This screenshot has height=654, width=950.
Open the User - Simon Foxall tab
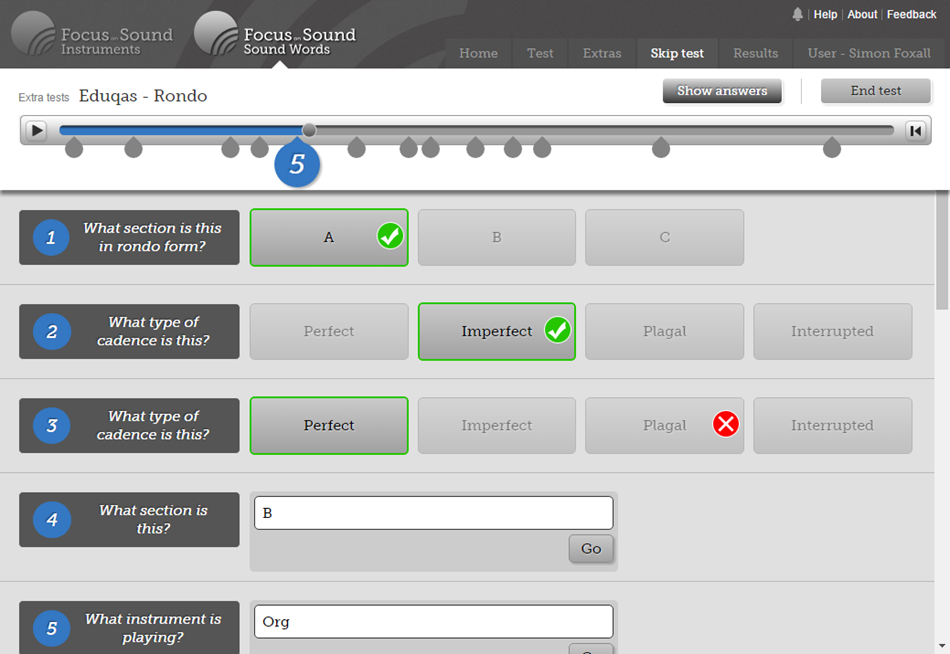(869, 53)
